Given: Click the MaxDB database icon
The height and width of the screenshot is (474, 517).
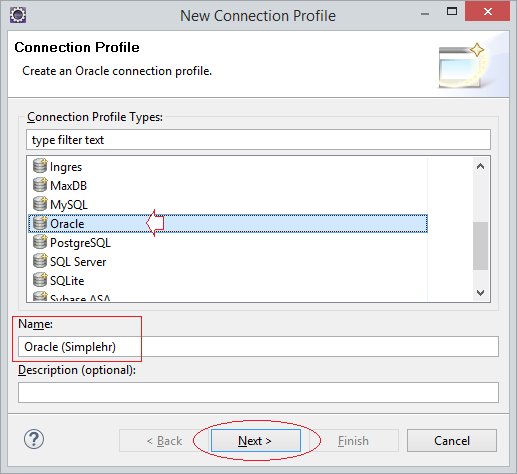Looking at the screenshot, I should tap(40, 185).
